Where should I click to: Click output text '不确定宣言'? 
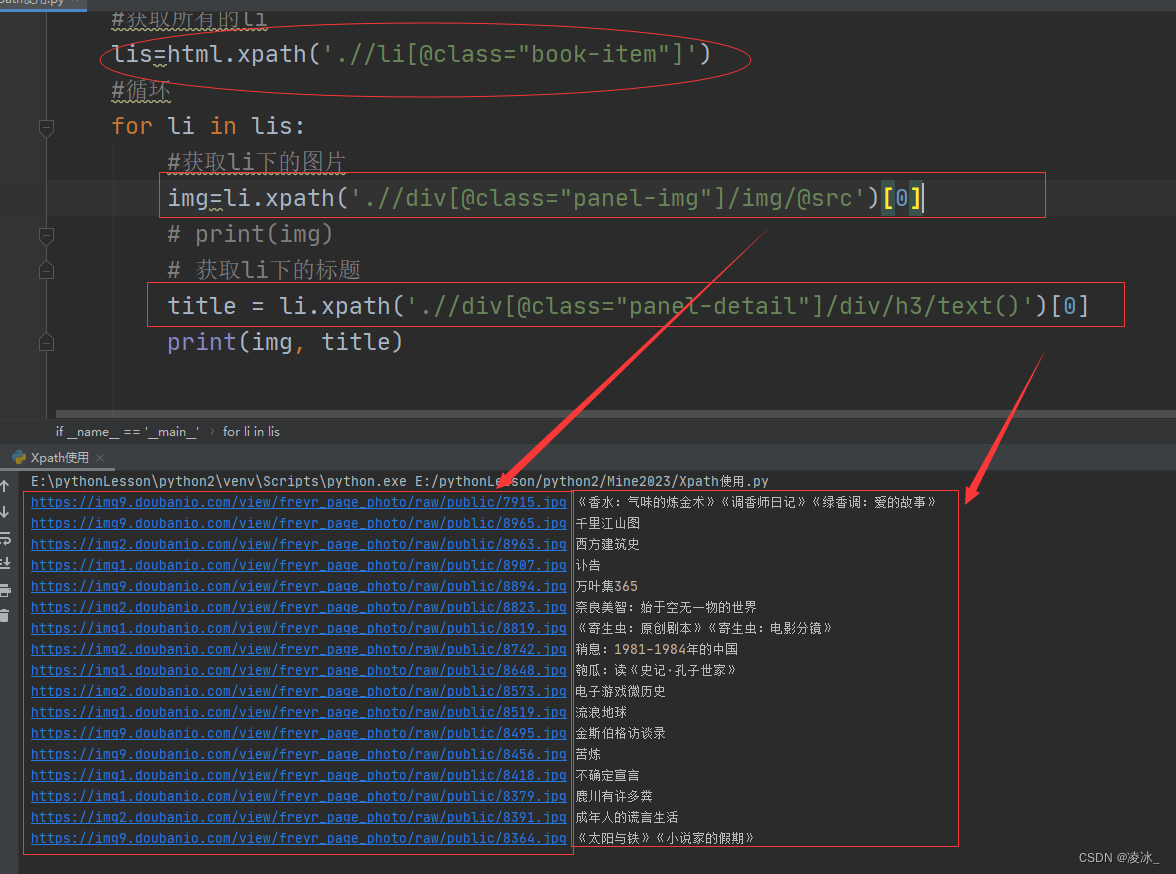608,775
